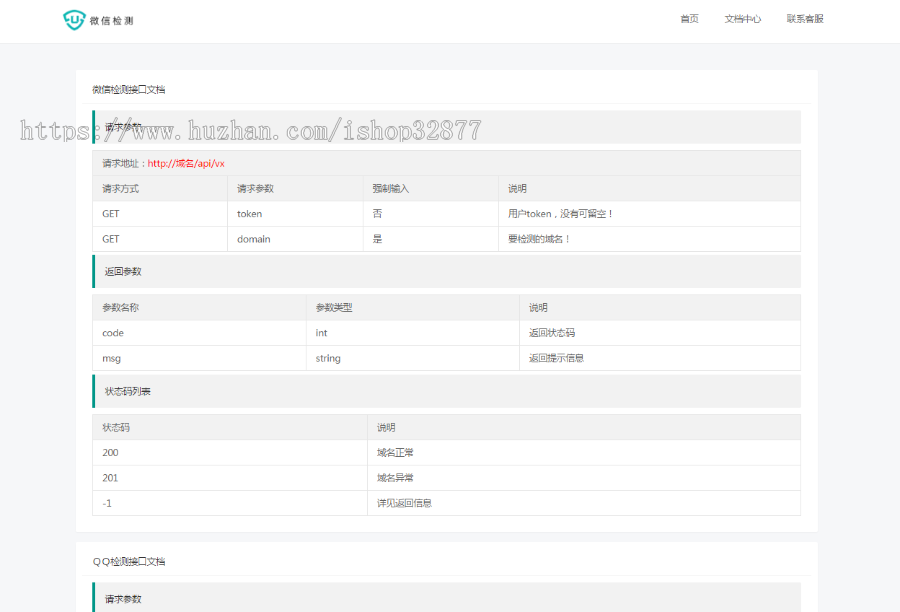
Task: Click the domain parameter cell
Action: click(x=295, y=239)
